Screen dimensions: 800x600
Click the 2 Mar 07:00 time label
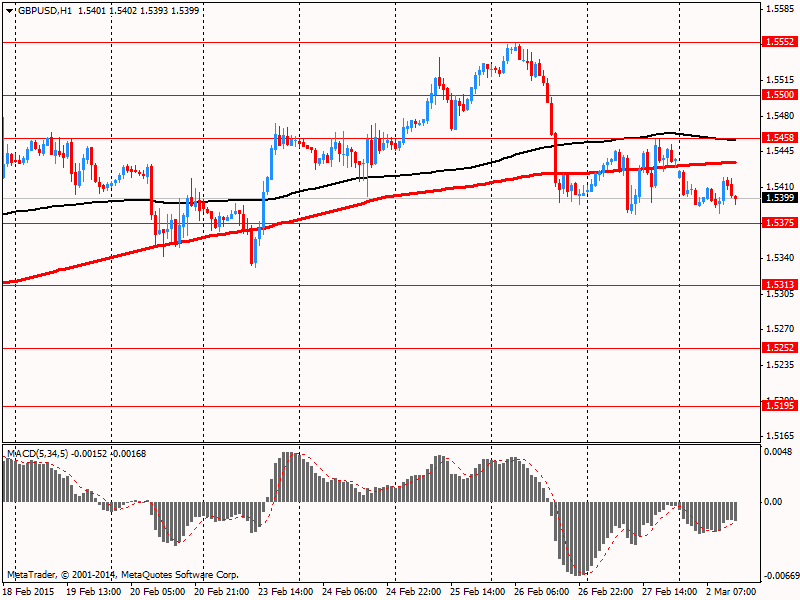(x=731, y=591)
